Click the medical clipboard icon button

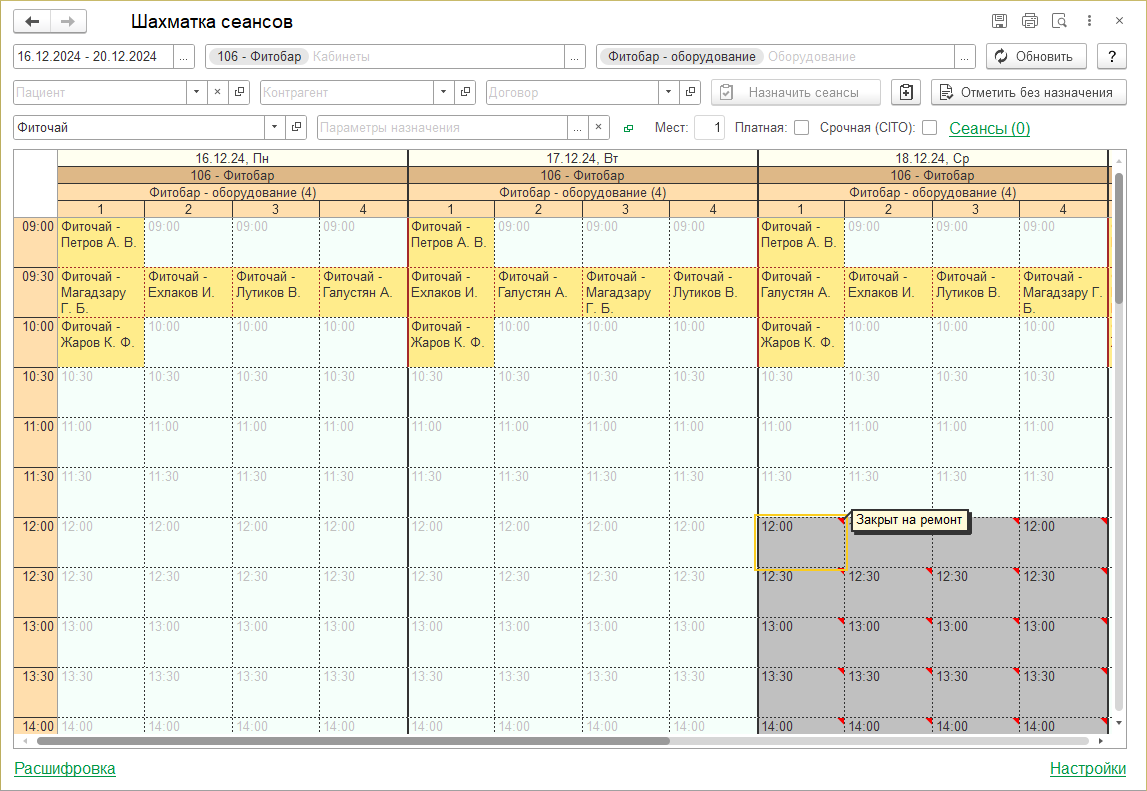coord(906,92)
